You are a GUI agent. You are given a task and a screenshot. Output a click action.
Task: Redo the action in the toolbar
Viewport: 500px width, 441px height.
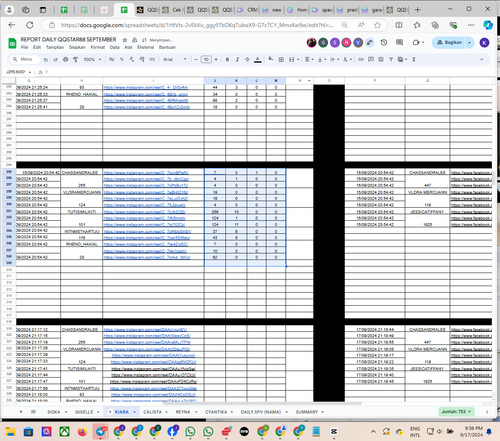(x=55, y=60)
